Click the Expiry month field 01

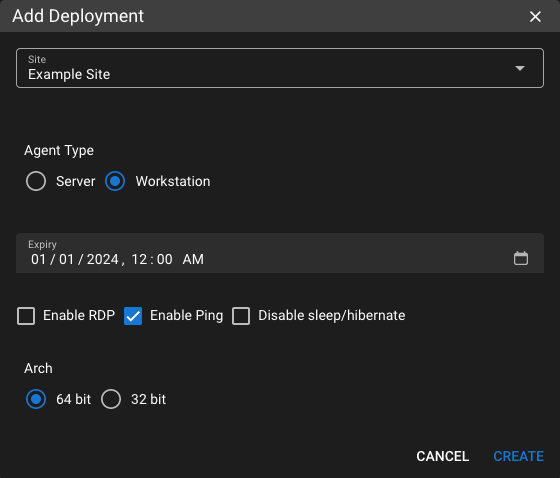[x=39, y=259]
